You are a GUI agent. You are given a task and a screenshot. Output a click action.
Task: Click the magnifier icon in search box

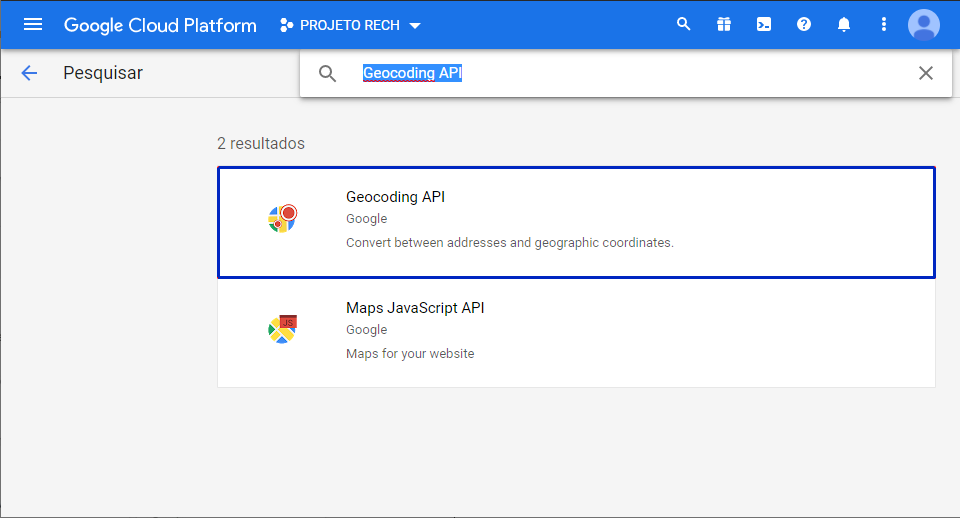[327, 73]
